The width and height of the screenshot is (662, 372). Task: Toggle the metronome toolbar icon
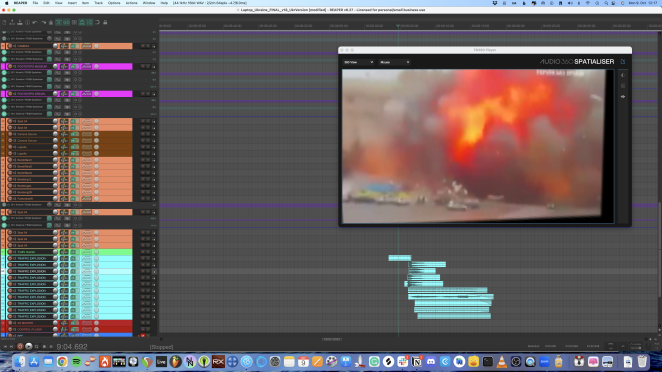click(51, 22)
